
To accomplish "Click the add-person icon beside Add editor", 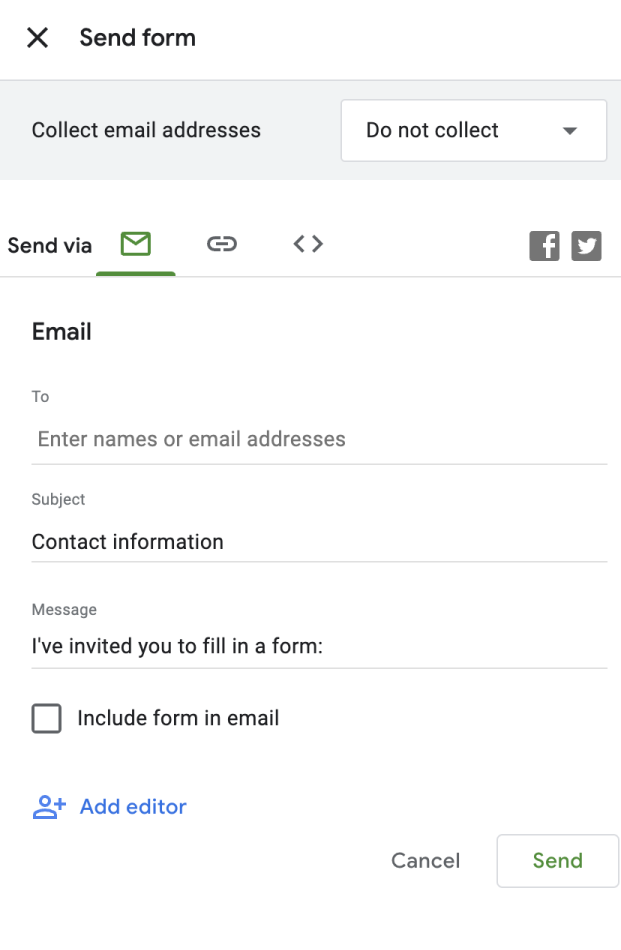I will click(x=49, y=807).
